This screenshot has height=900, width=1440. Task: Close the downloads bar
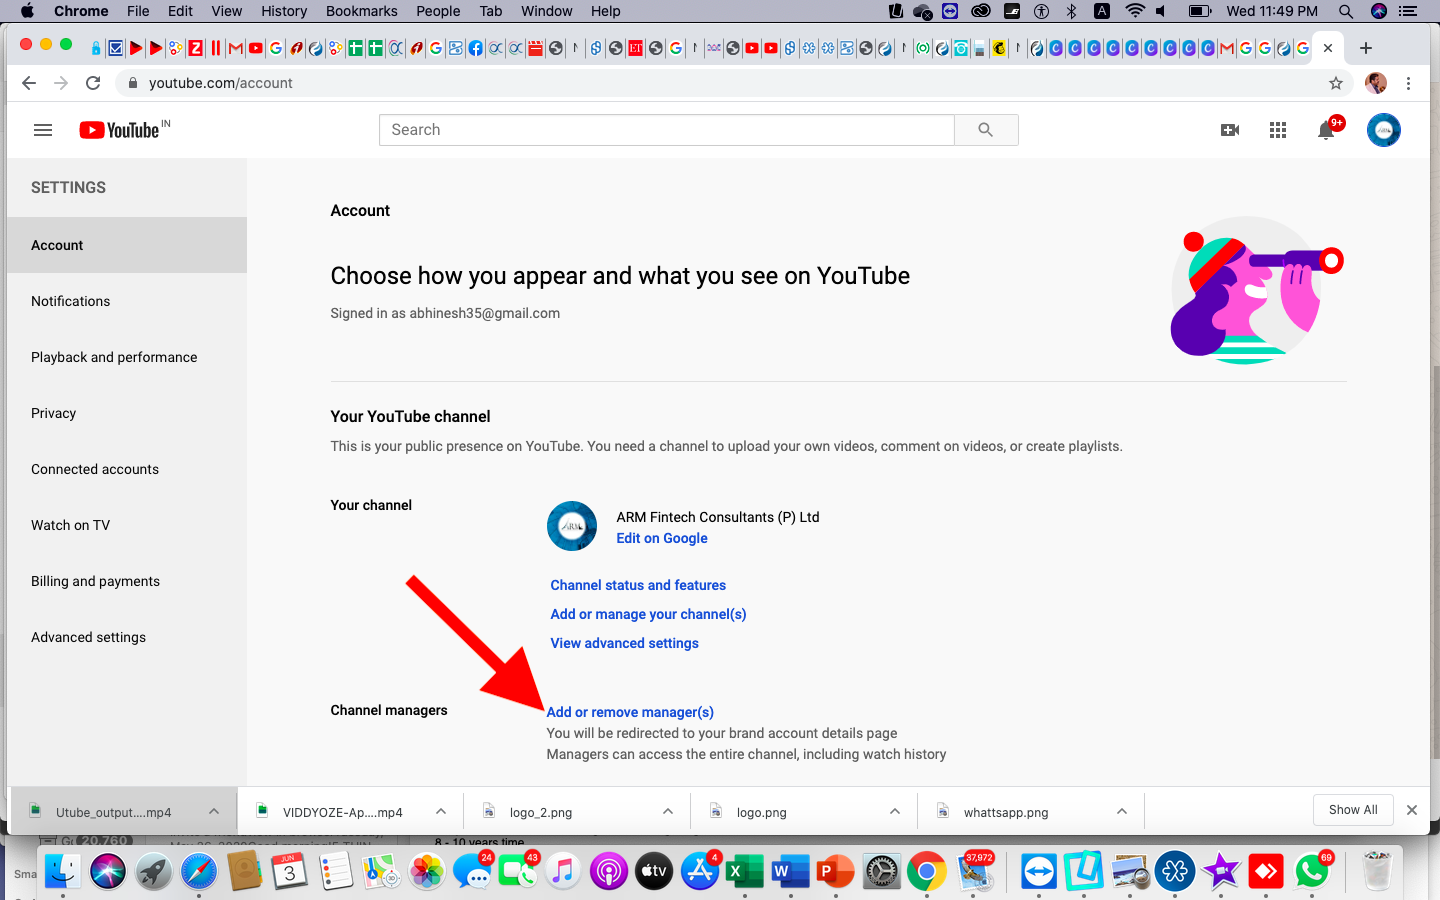point(1412,810)
